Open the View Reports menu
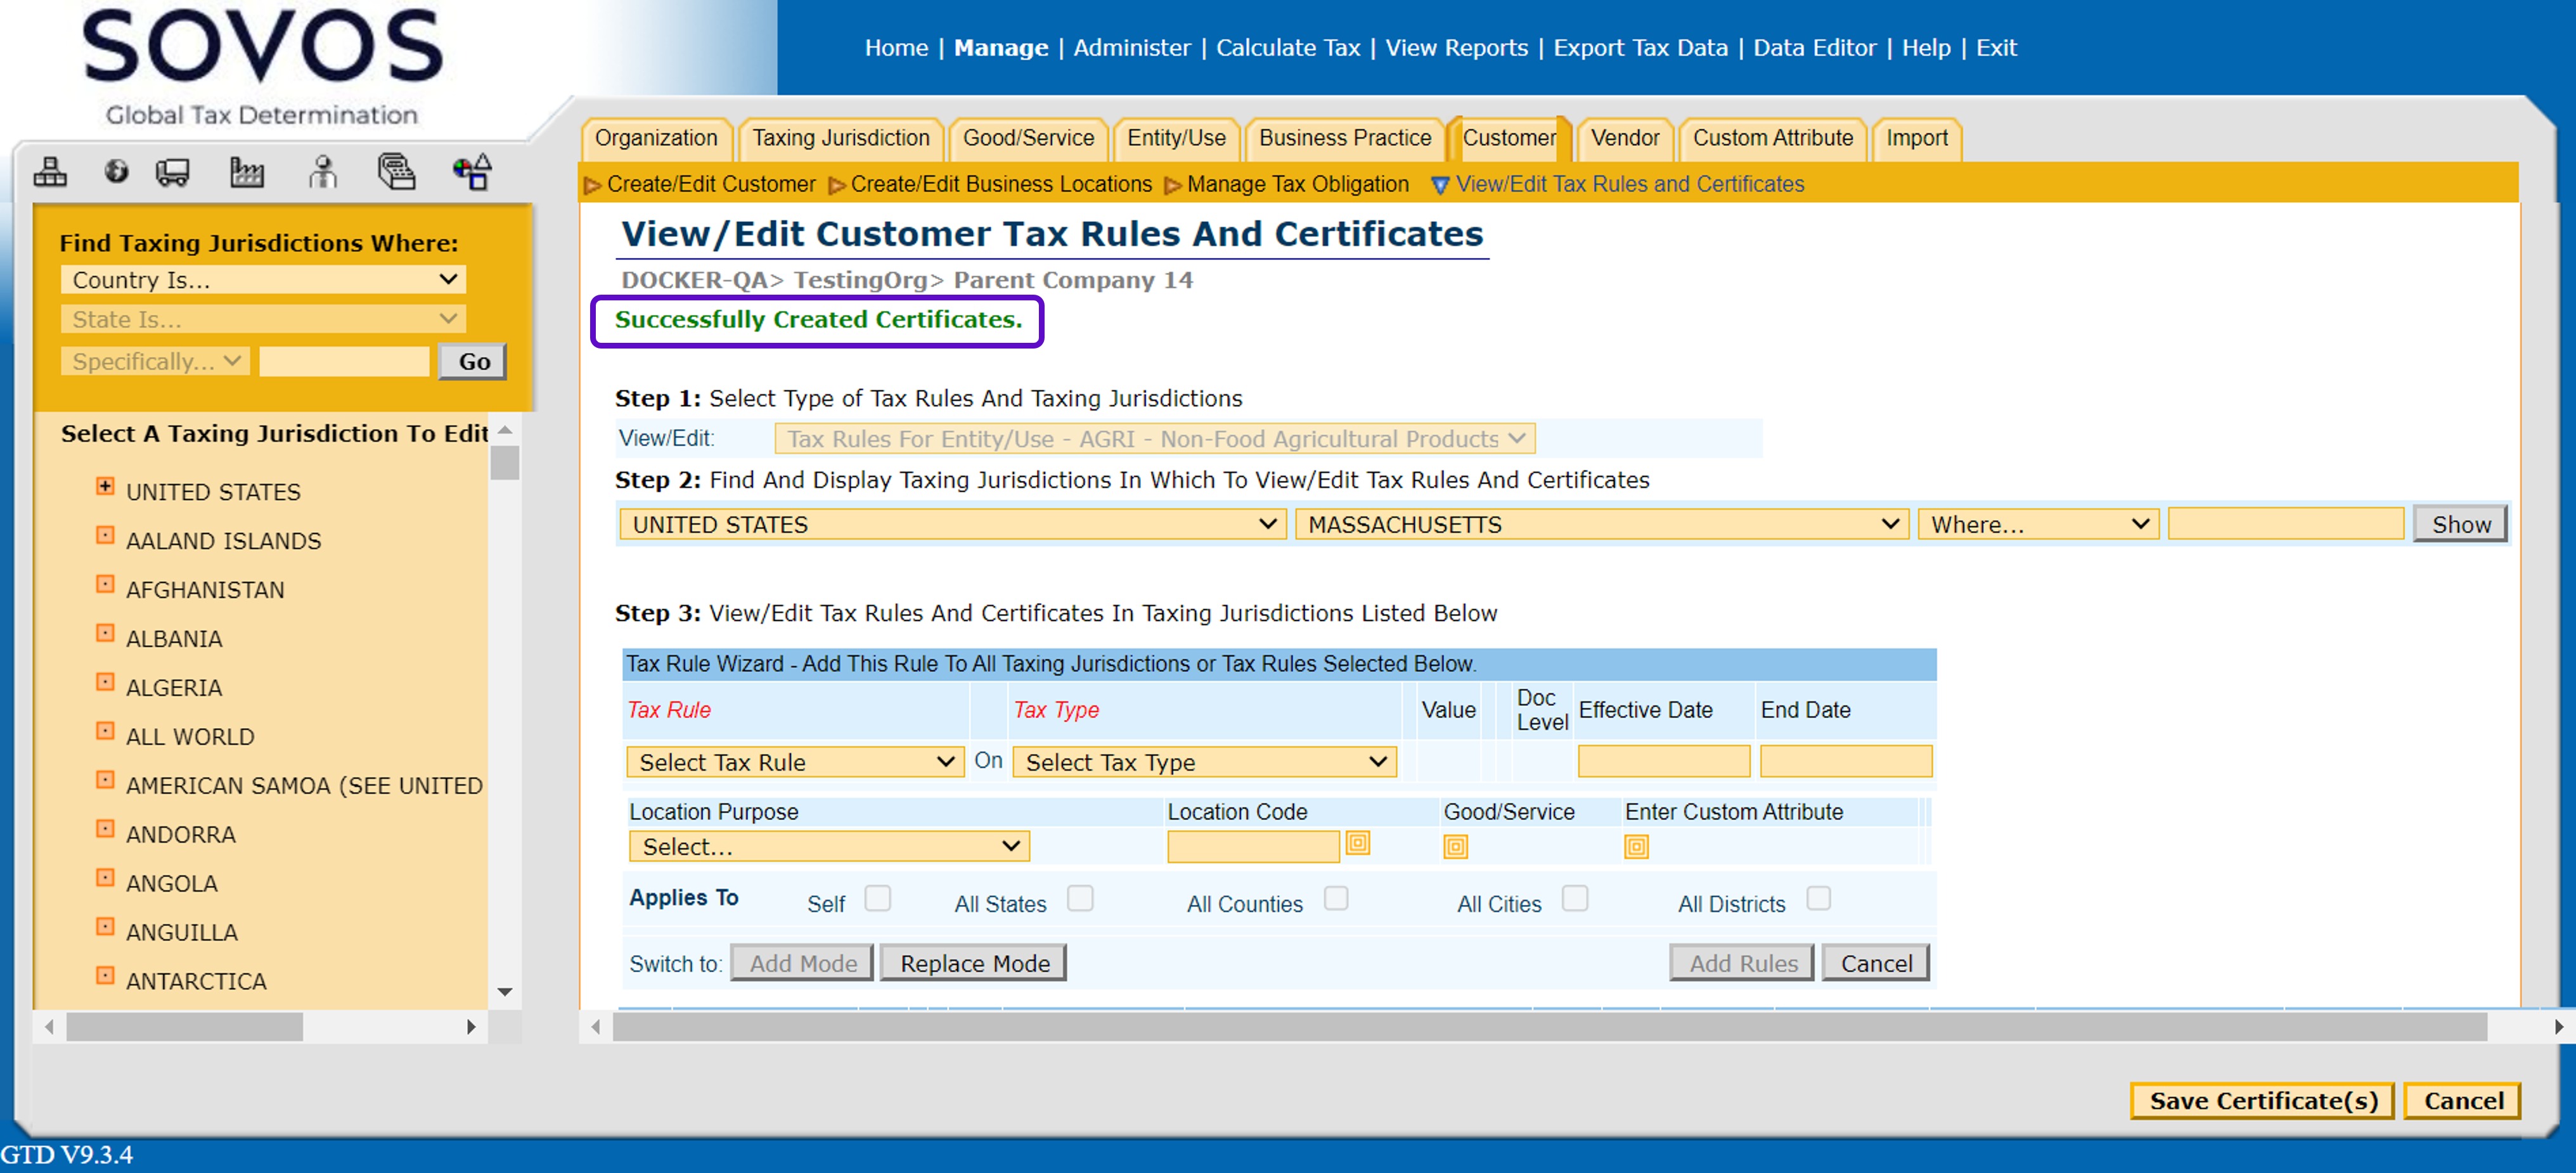This screenshot has height=1173, width=2576. pos(1456,47)
